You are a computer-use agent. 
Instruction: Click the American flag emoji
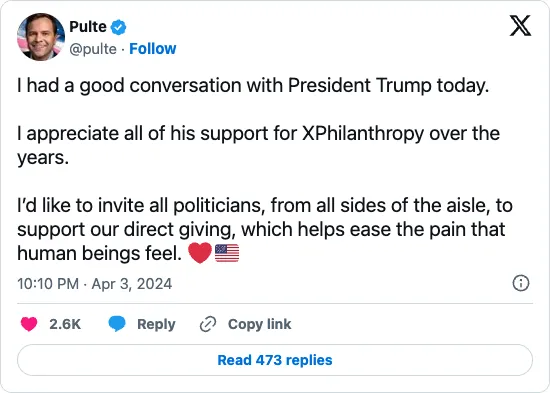point(227,253)
